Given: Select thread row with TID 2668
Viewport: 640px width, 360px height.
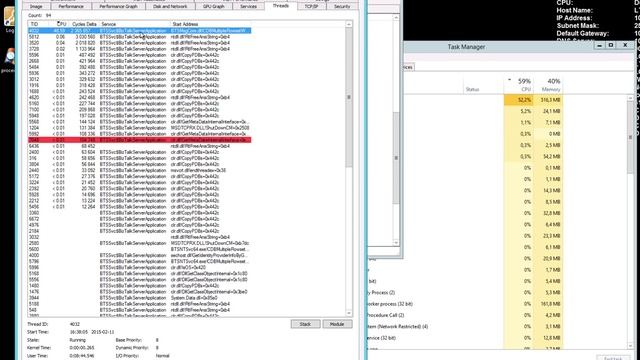Looking at the screenshot, I should (x=139, y=61).
